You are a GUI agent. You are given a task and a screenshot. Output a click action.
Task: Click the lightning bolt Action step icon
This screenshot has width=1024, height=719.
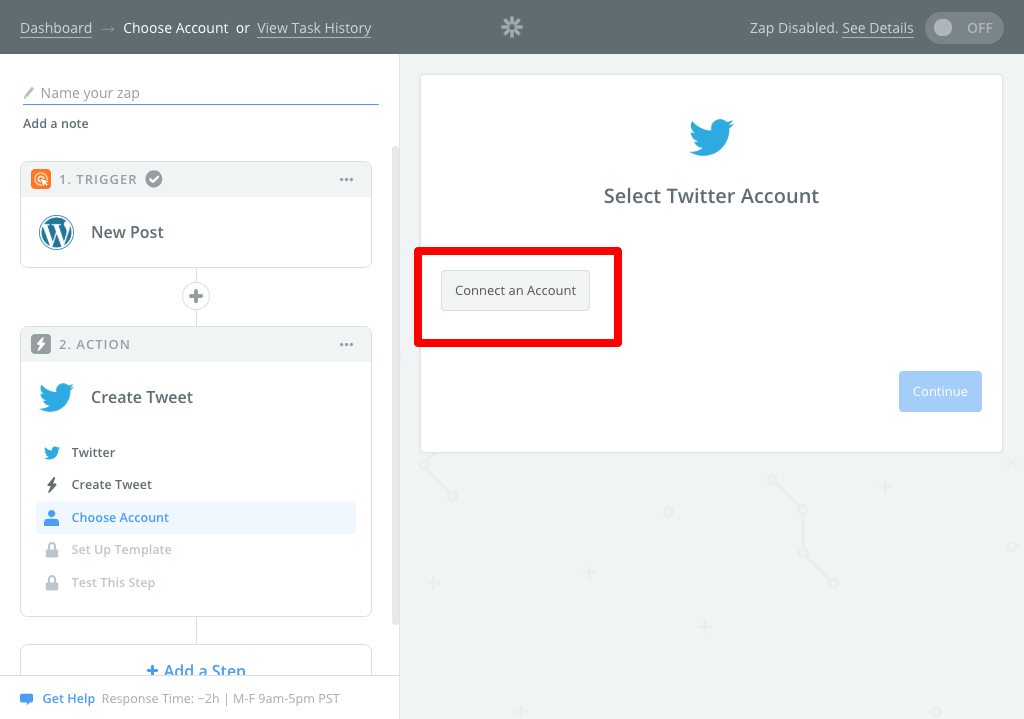(41, 344)
